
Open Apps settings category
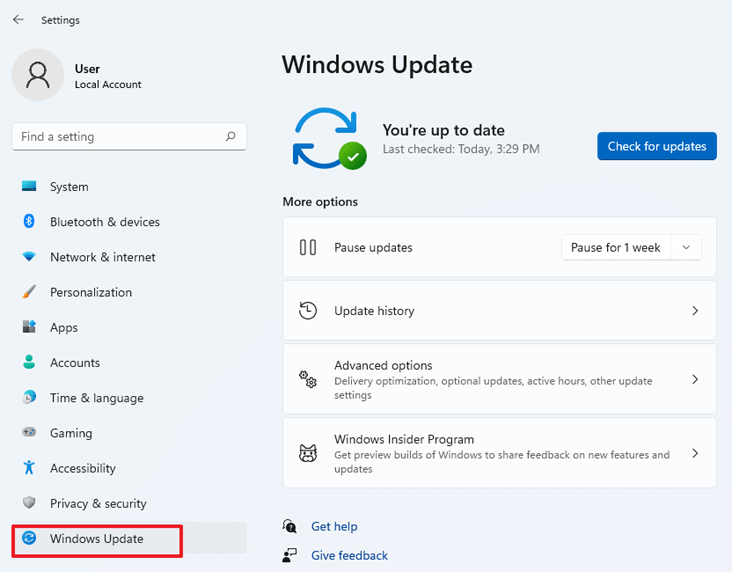click(64, 328)
